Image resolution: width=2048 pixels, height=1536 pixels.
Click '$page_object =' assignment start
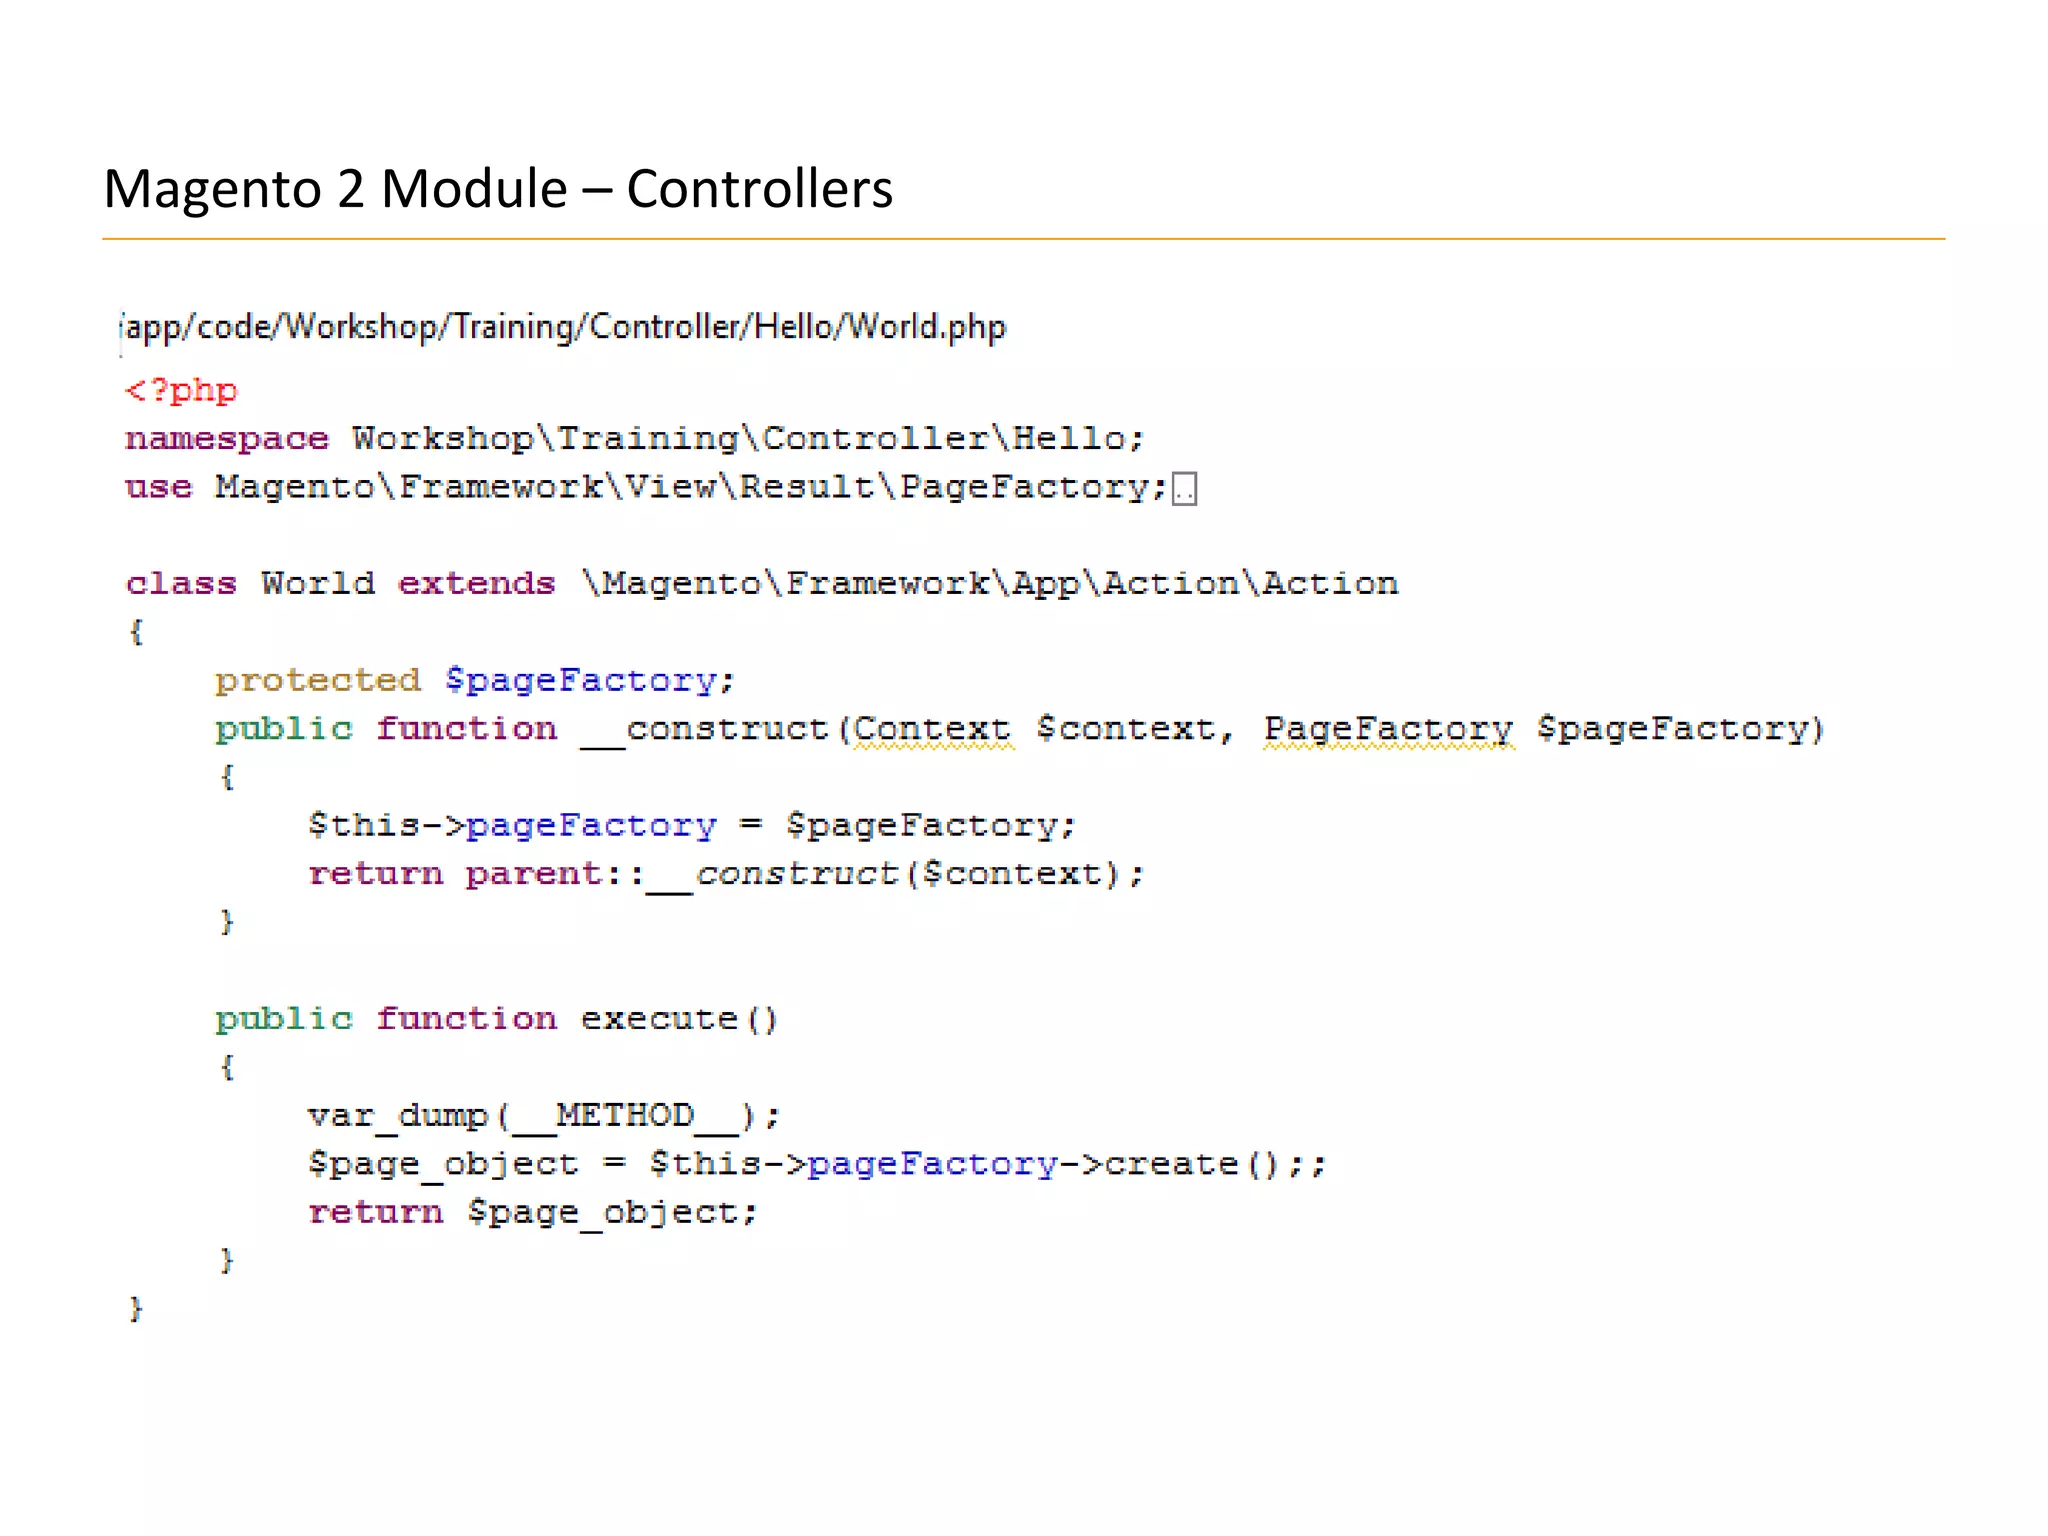coord(467,1164)
